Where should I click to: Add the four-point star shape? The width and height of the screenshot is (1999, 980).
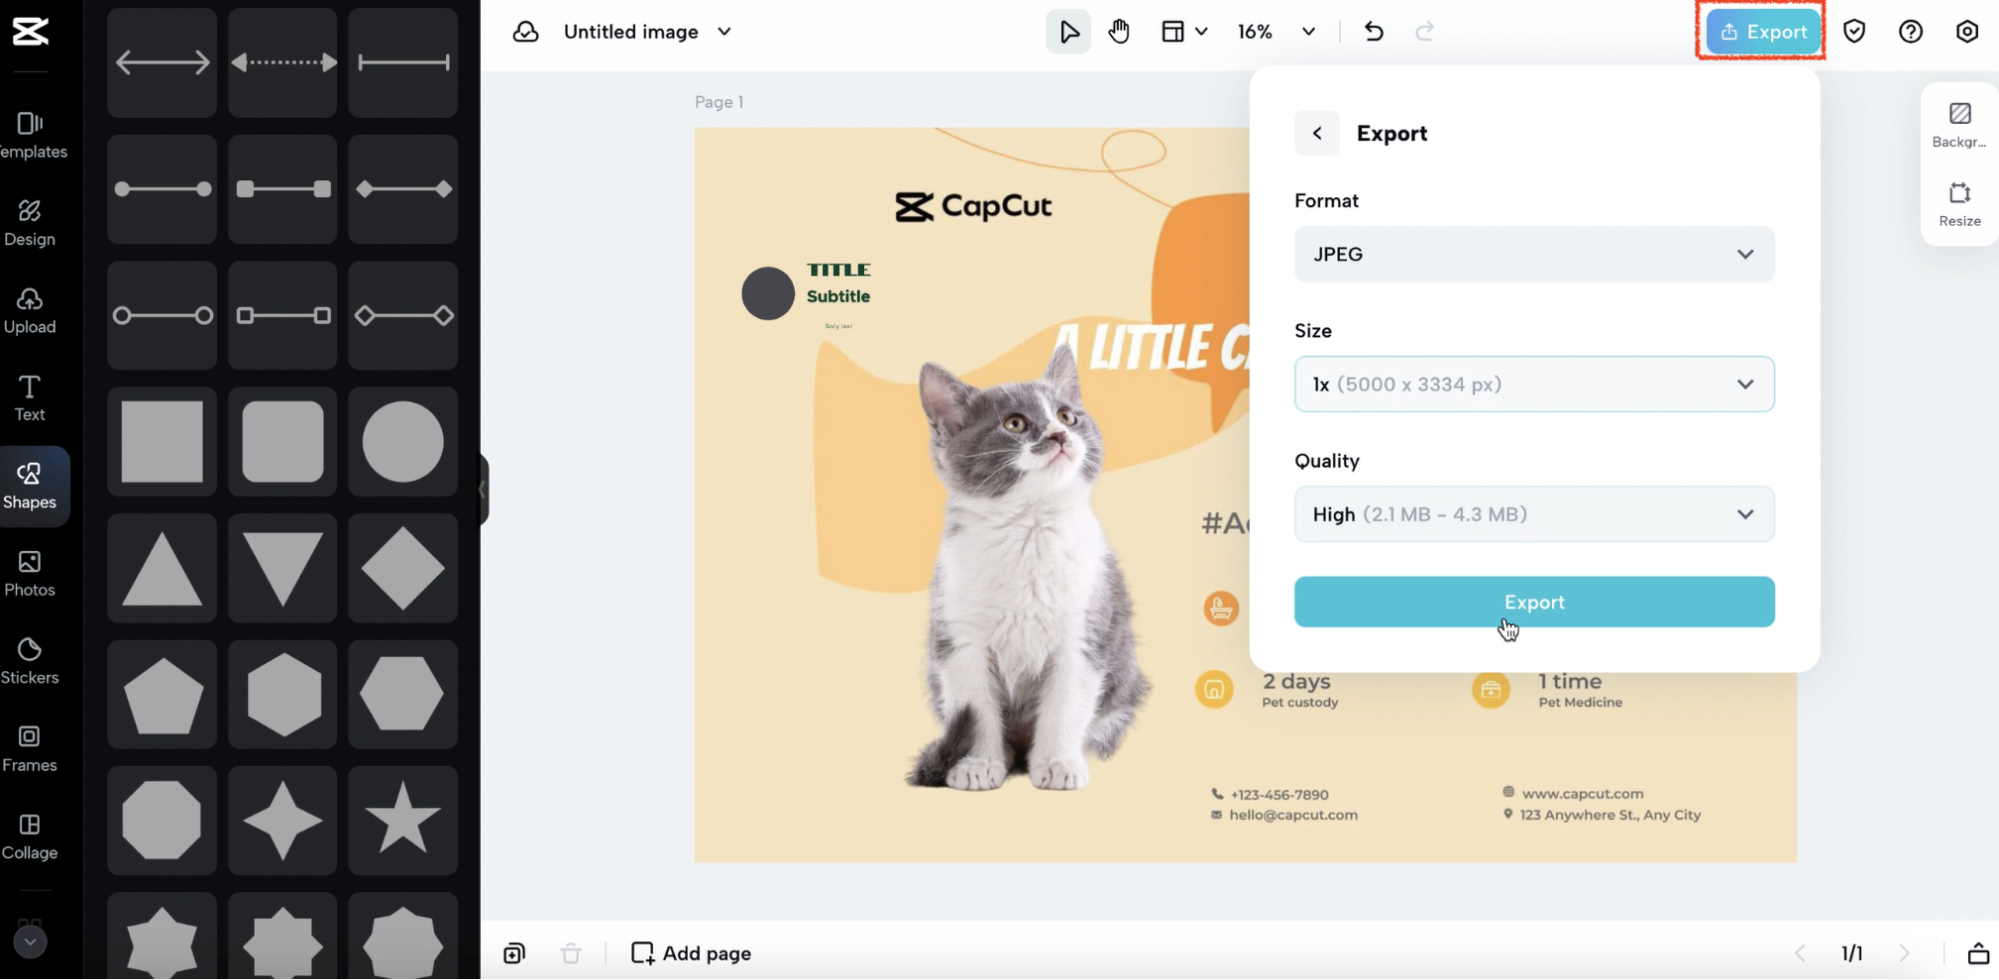(x=283, y=821)
